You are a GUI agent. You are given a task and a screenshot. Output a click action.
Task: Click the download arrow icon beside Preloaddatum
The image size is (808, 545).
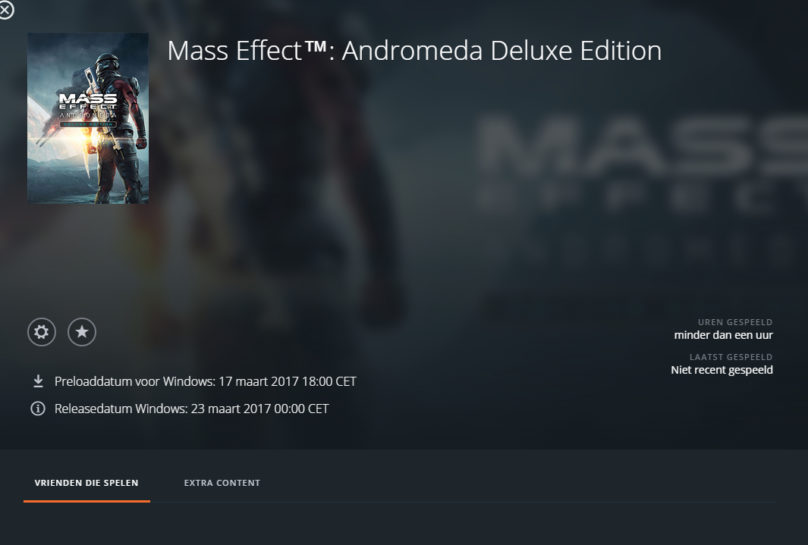38,381
